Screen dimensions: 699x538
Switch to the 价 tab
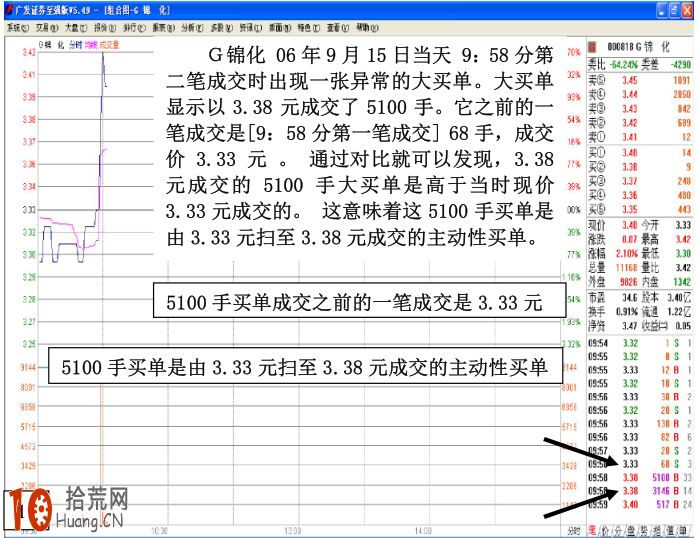tap(605, 530)
